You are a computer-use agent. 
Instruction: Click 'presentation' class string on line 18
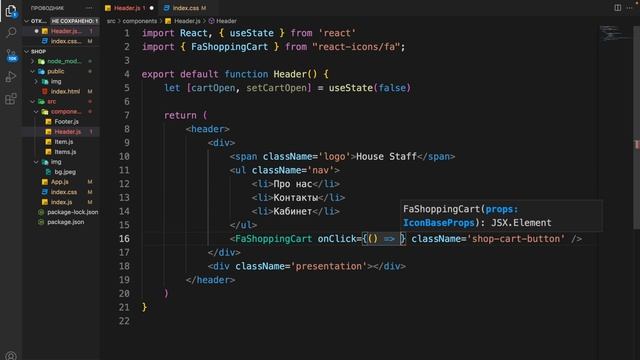coord(329,267)
